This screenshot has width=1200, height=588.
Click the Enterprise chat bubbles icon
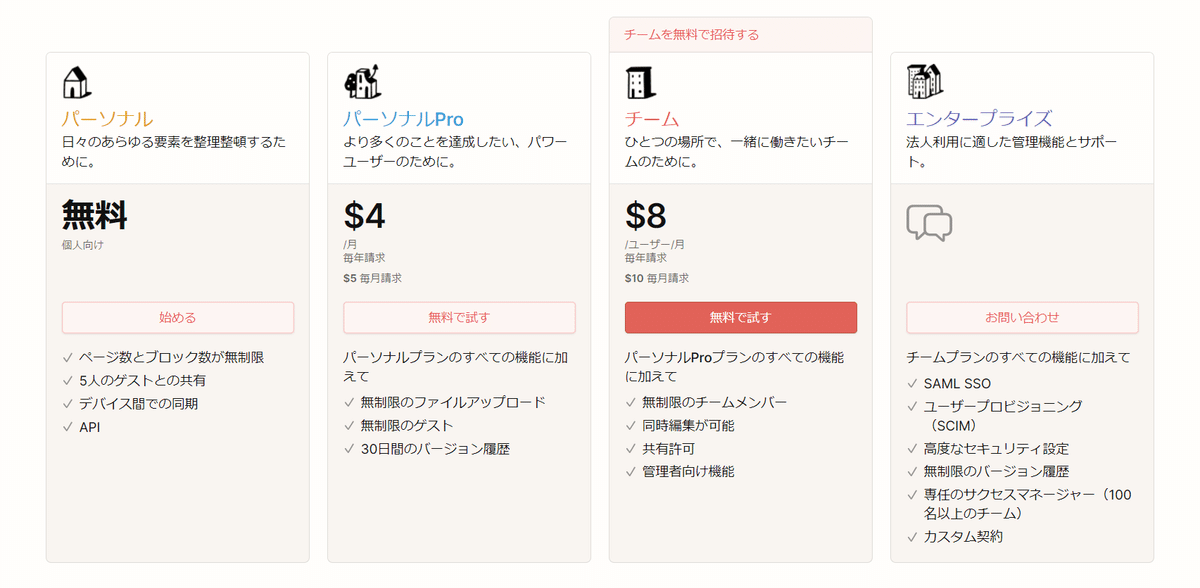[928, 223]
